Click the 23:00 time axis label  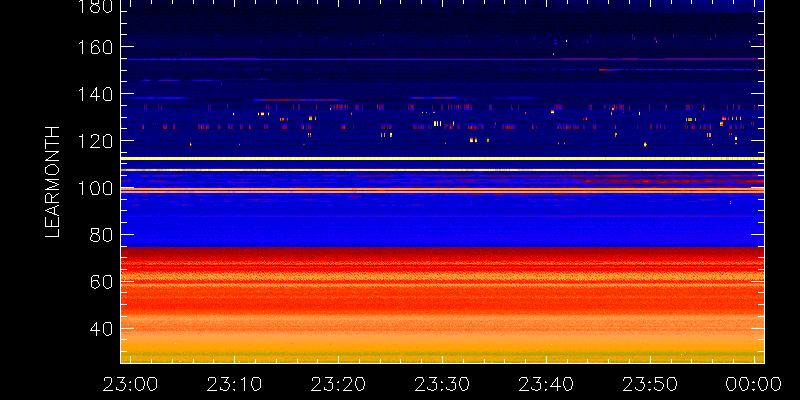[131, 384]
